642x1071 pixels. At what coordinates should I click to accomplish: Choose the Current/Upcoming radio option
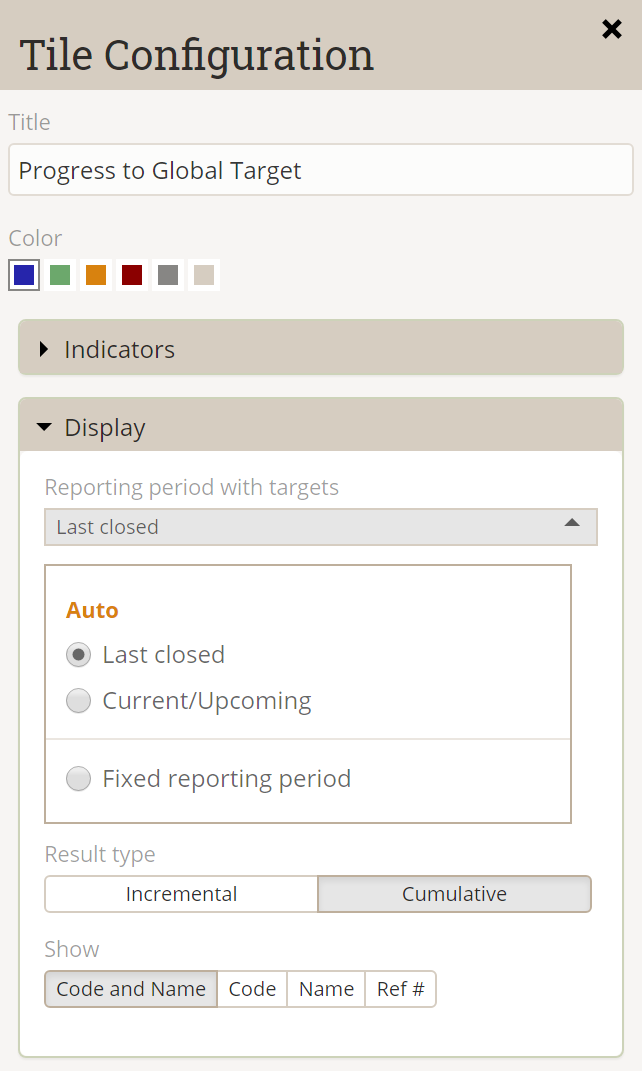click(x=78, y=701)
